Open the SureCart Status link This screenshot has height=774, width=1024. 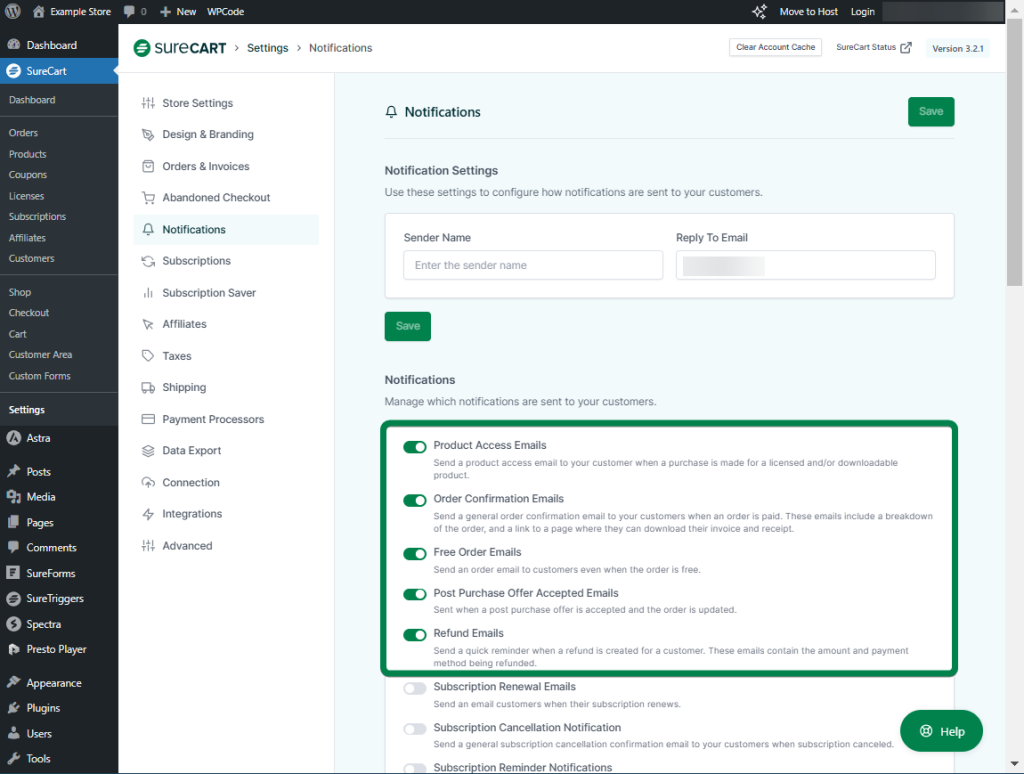[x=873, y=48]
